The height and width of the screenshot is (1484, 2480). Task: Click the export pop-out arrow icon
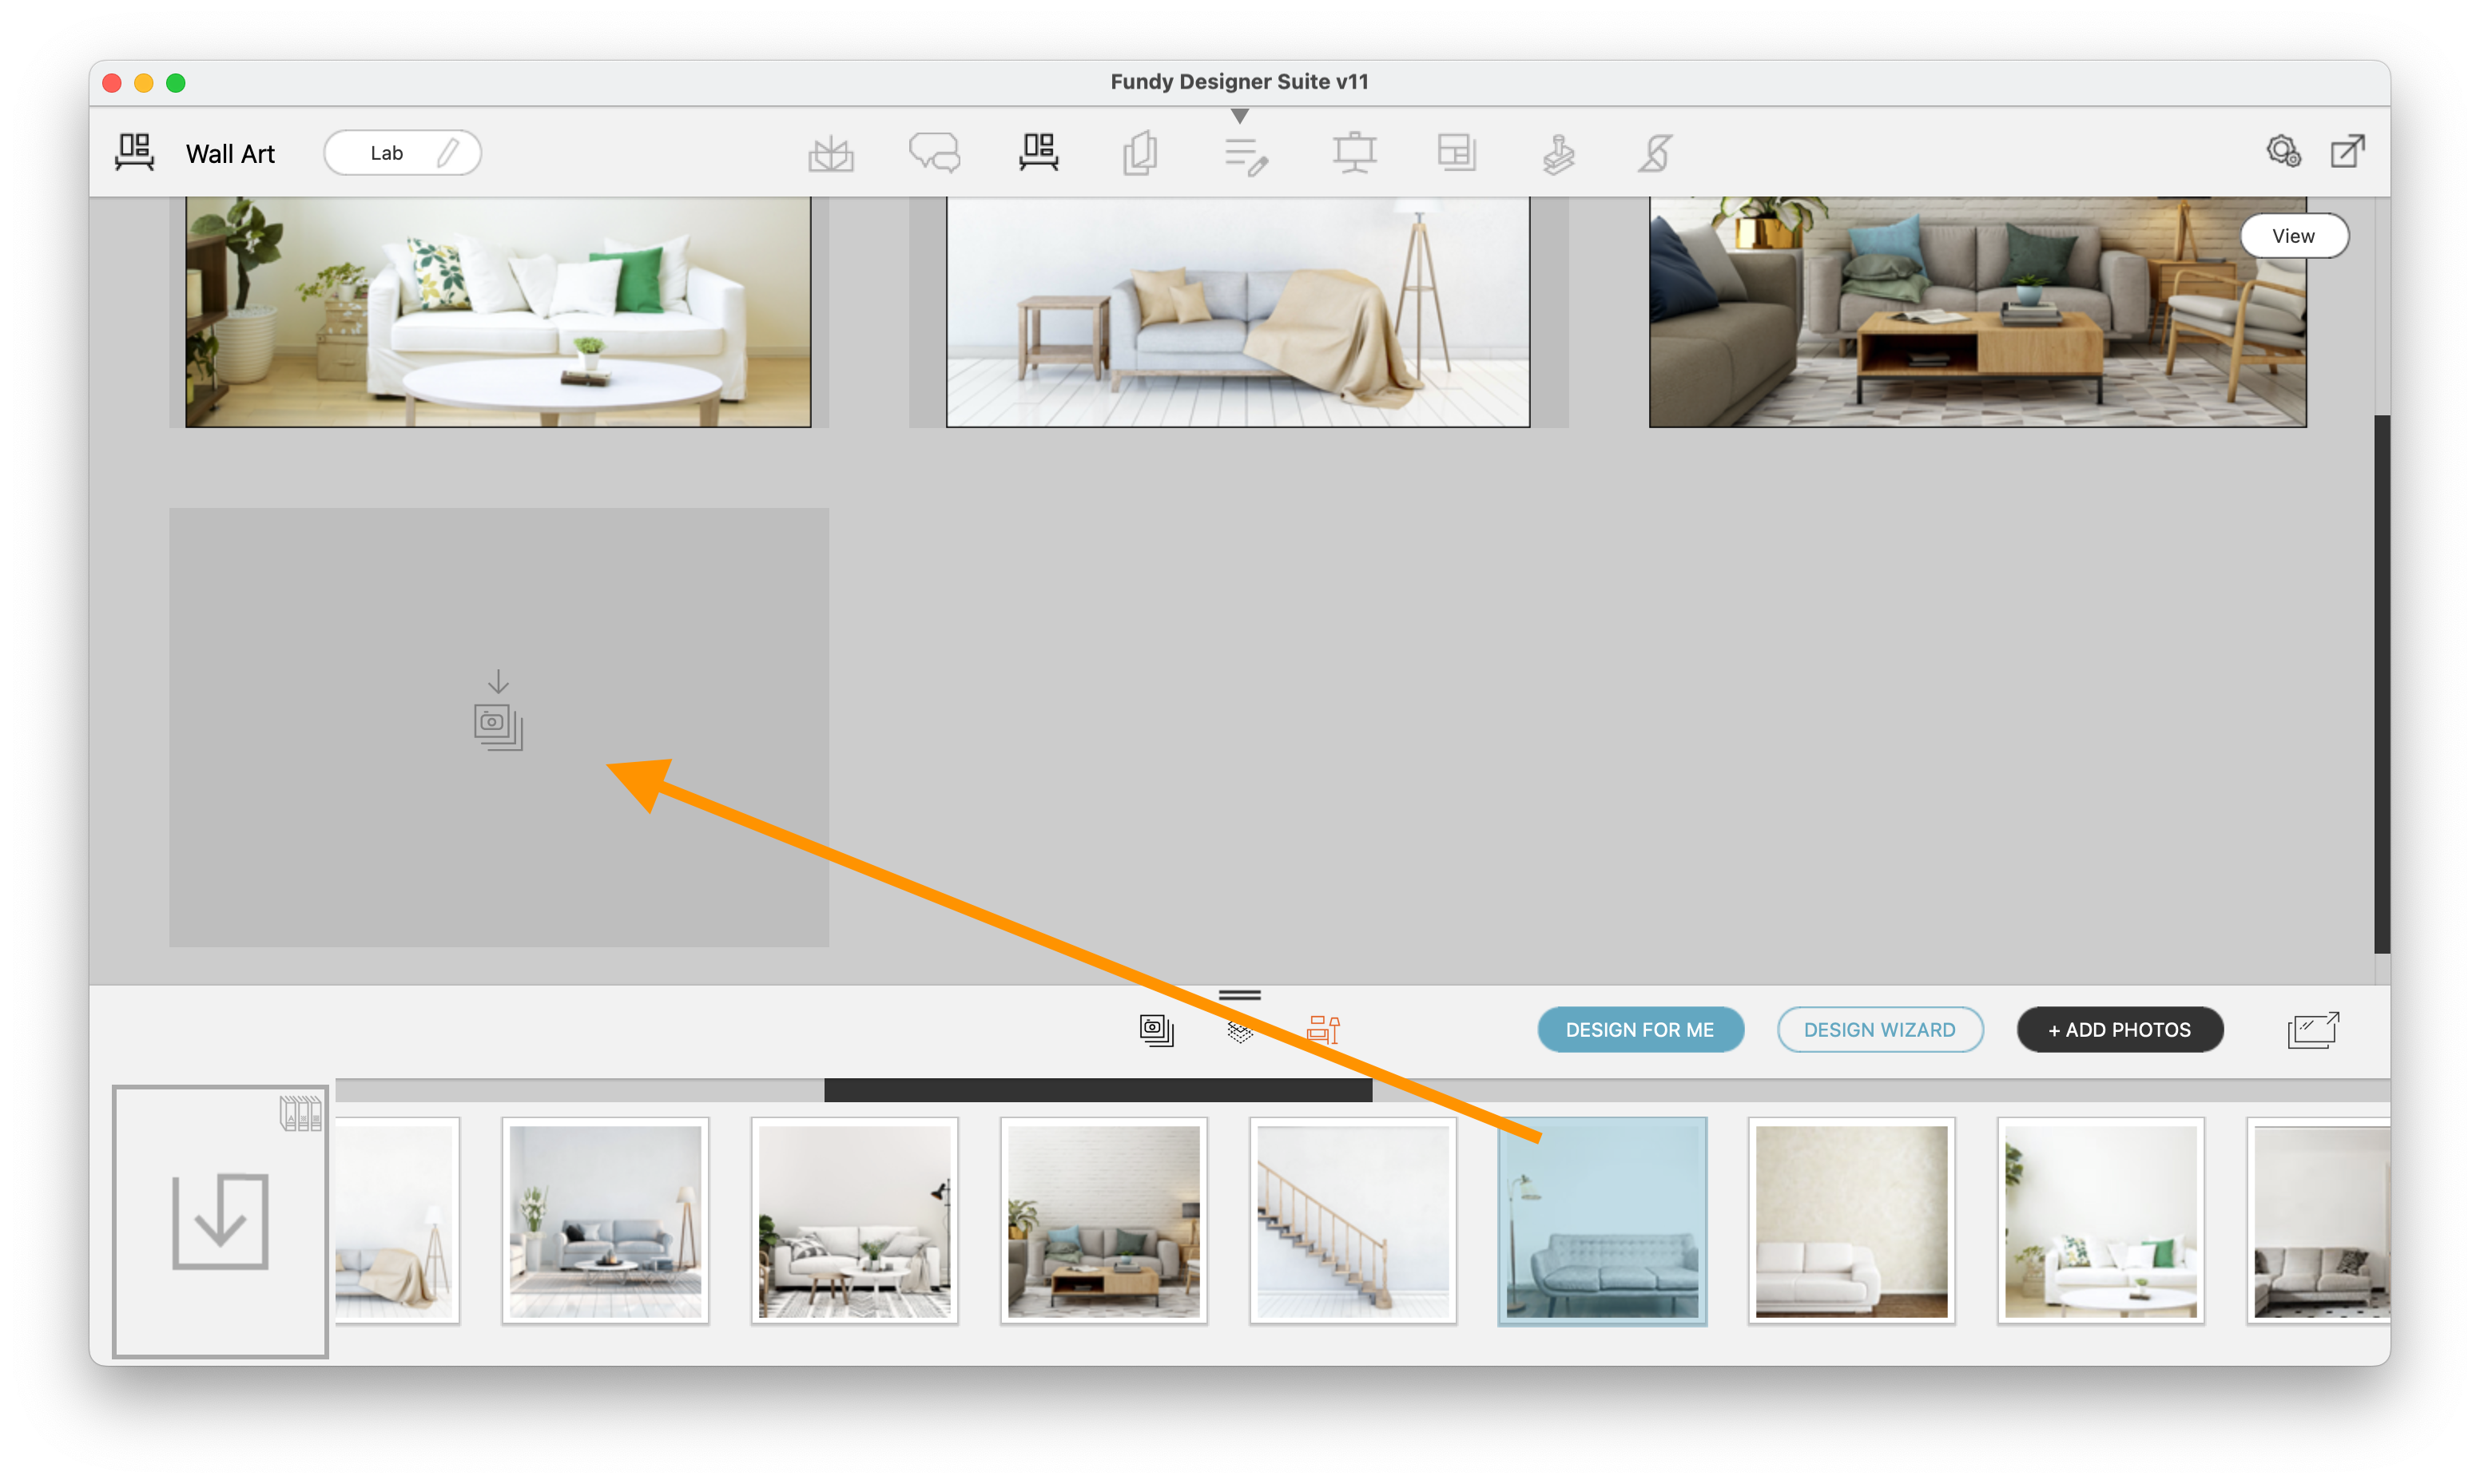coord(2347,151)
